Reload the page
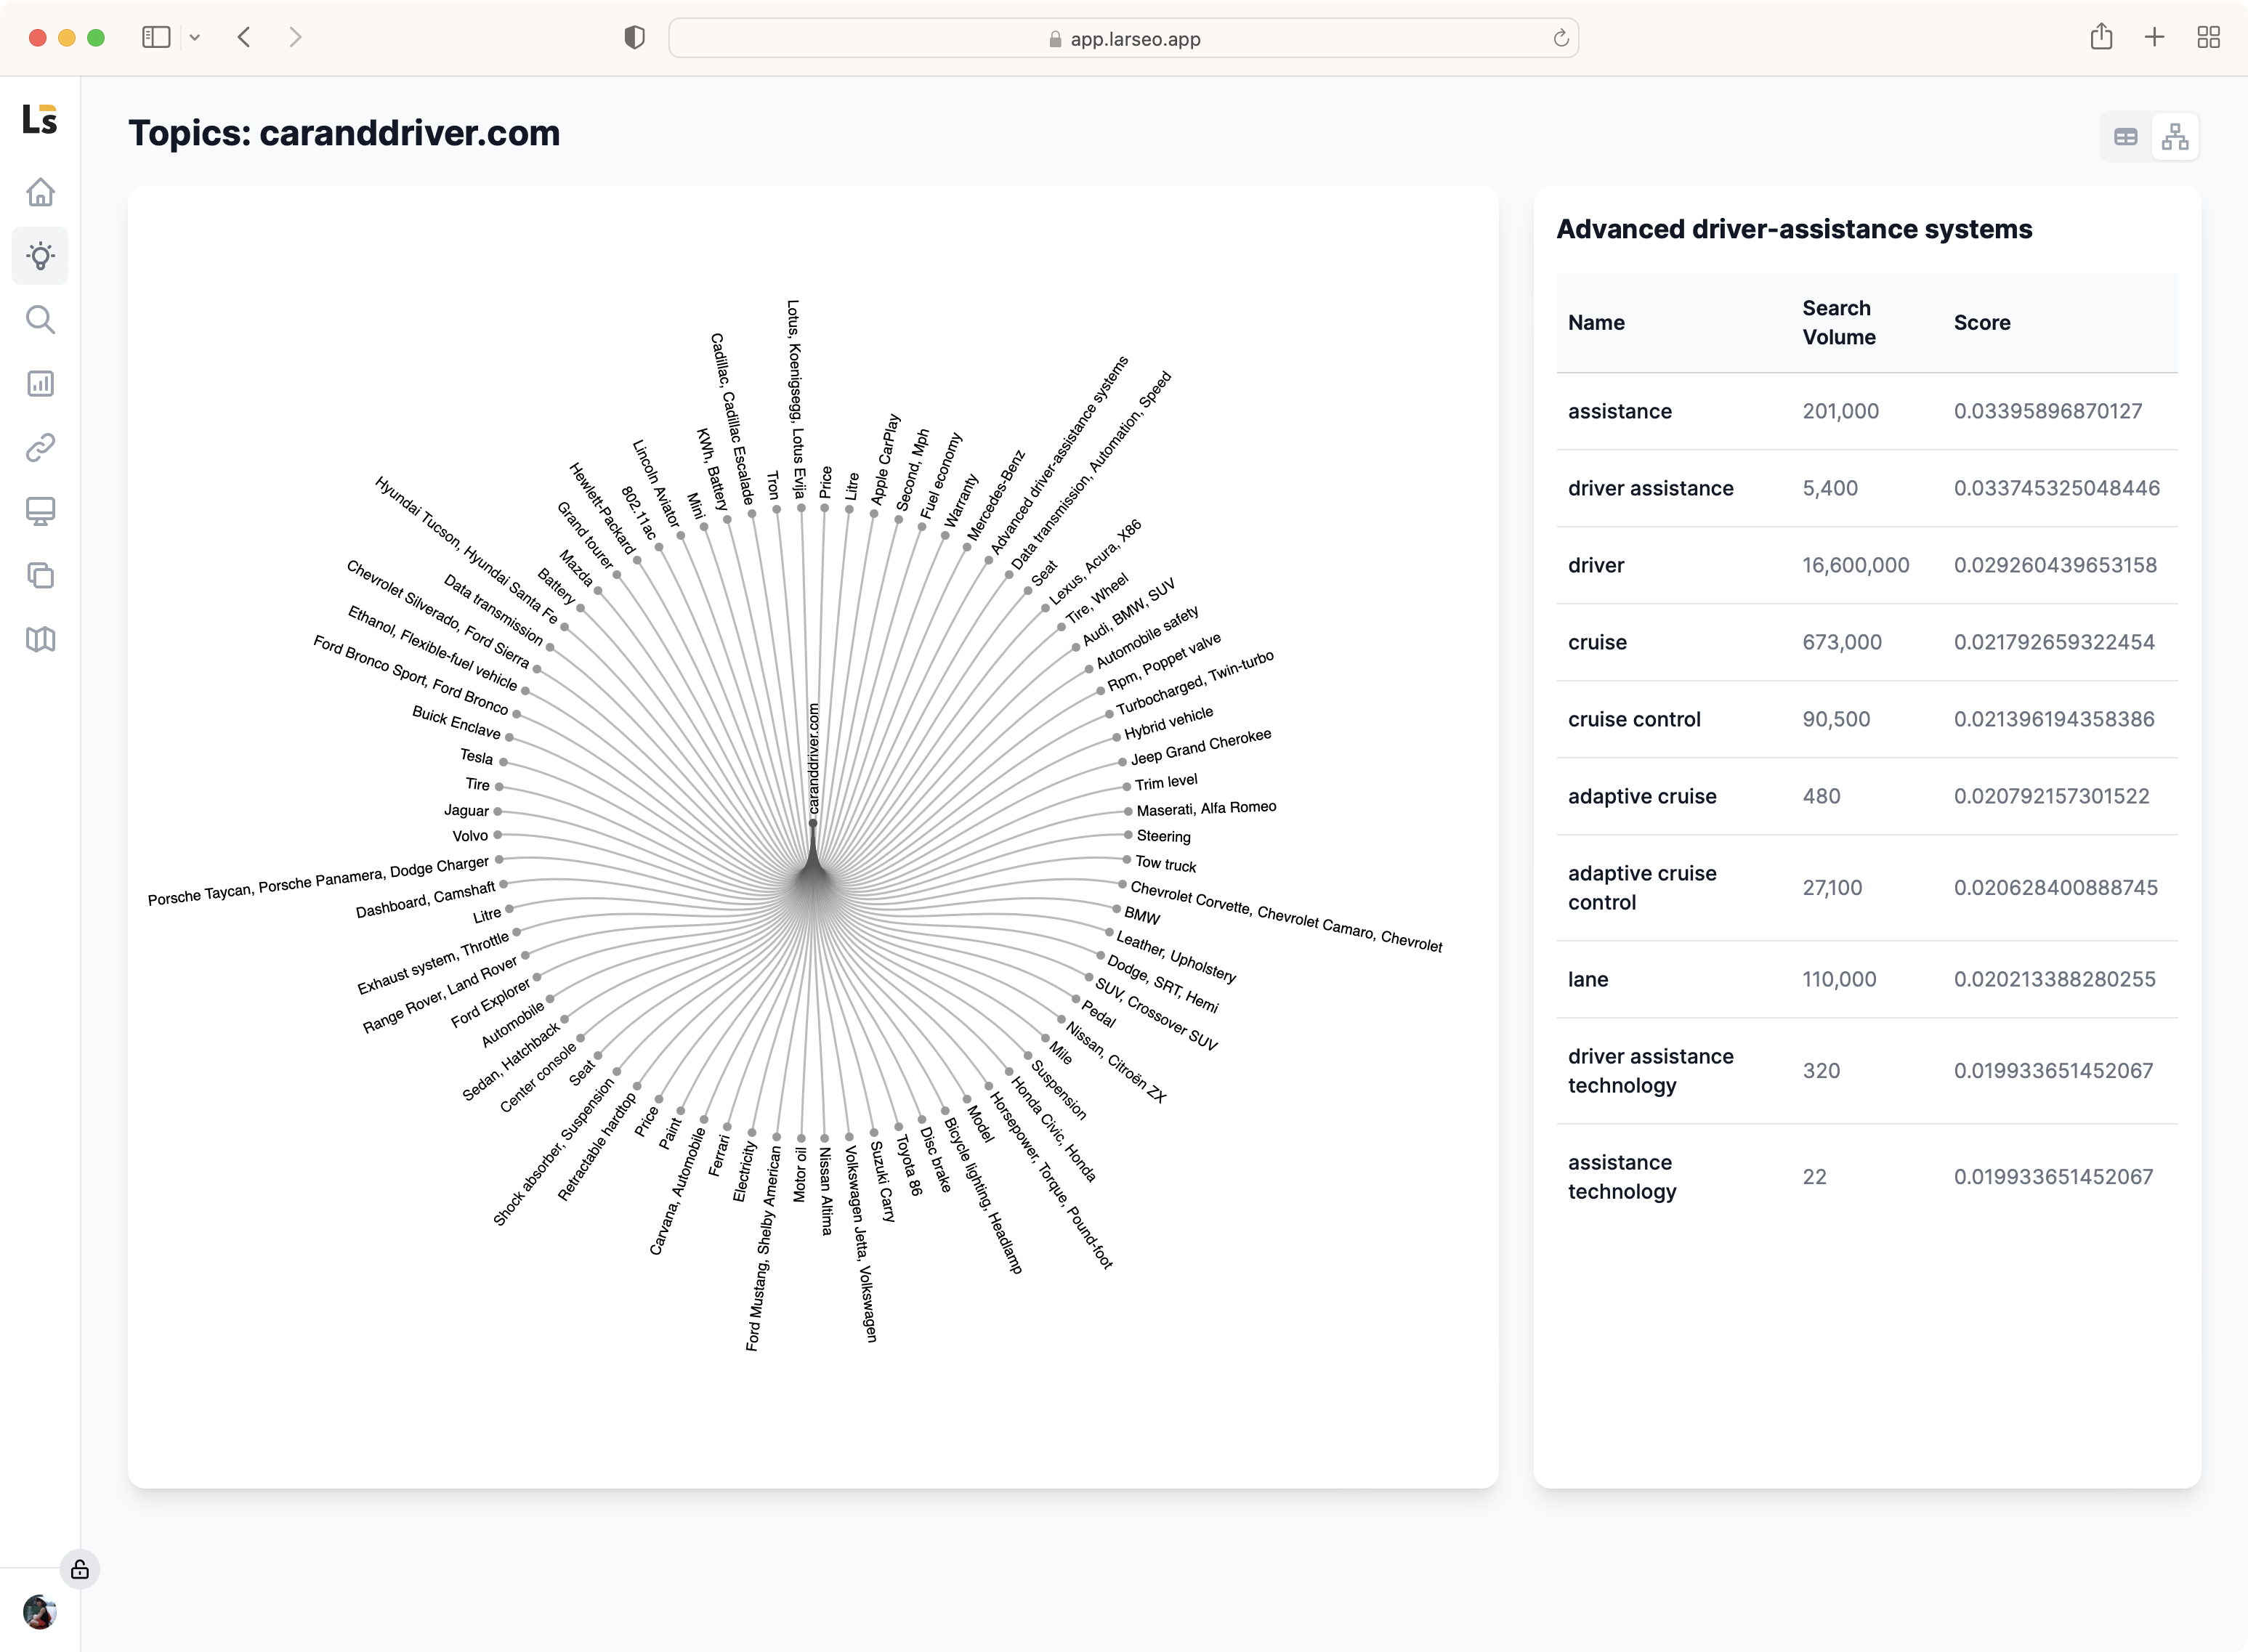 (x=1560, y=38)
